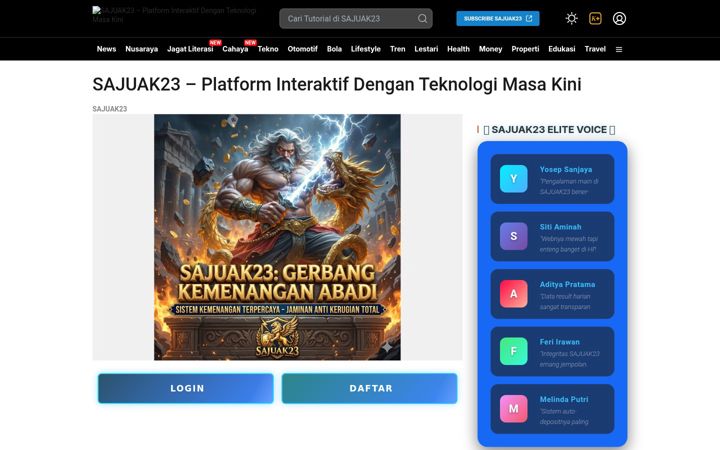This screenshot has height=450, width=720.
Task: Select the Otomotif menu item
Action: click(302, 49)
